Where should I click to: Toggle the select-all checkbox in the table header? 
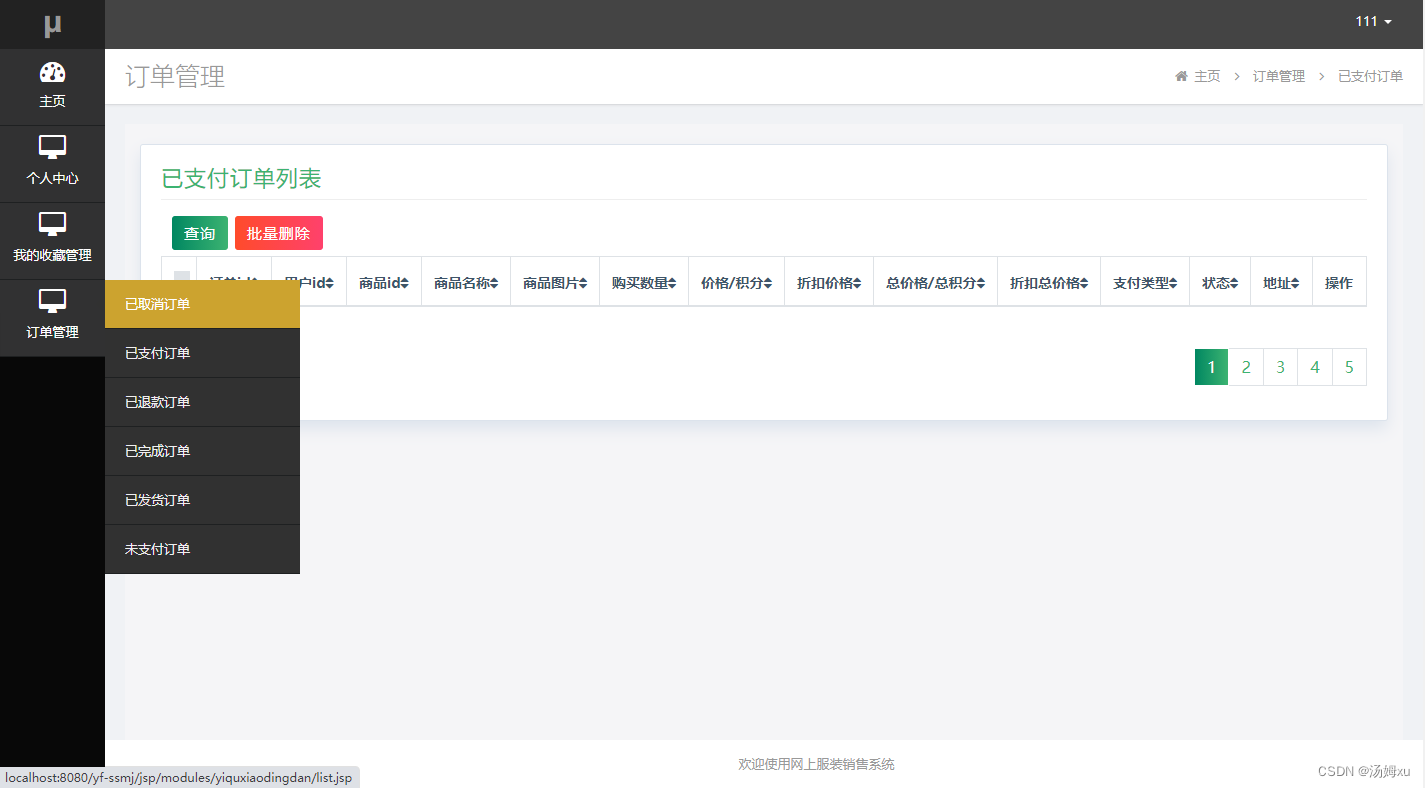(182, 276)
